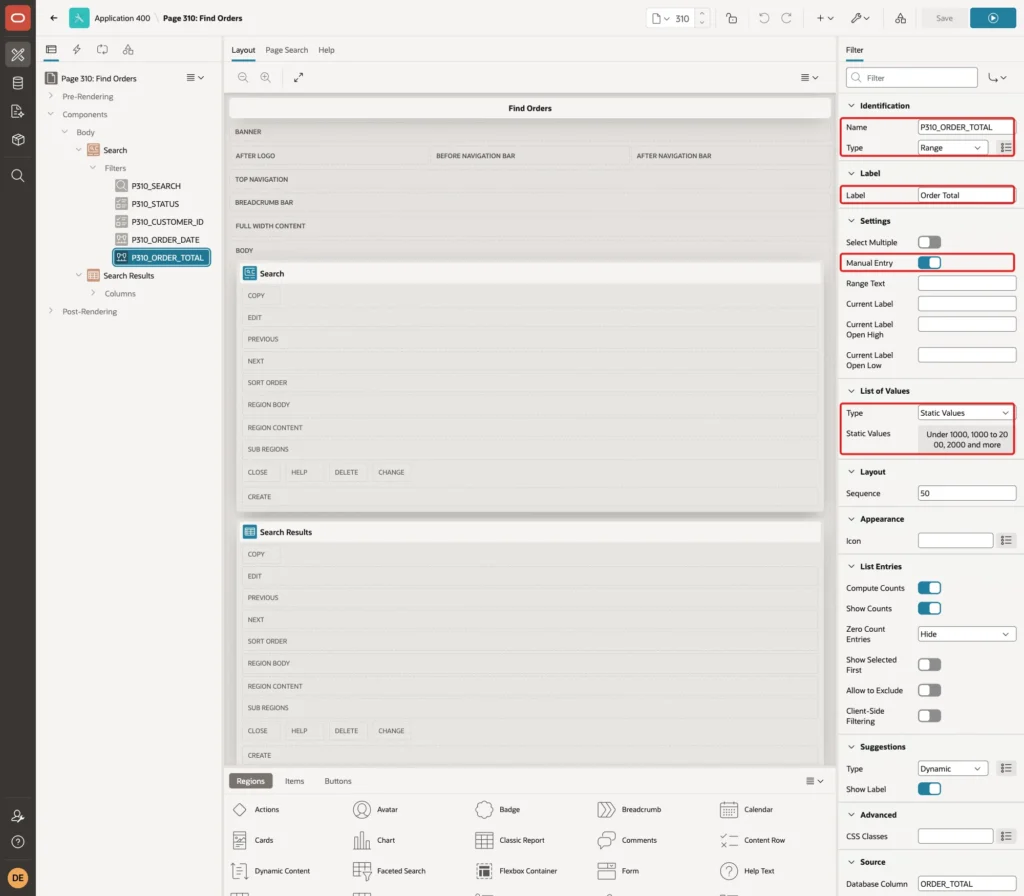1024x896 pixels.
Task: Pick the Chart region type
Action: coord(374,840)
